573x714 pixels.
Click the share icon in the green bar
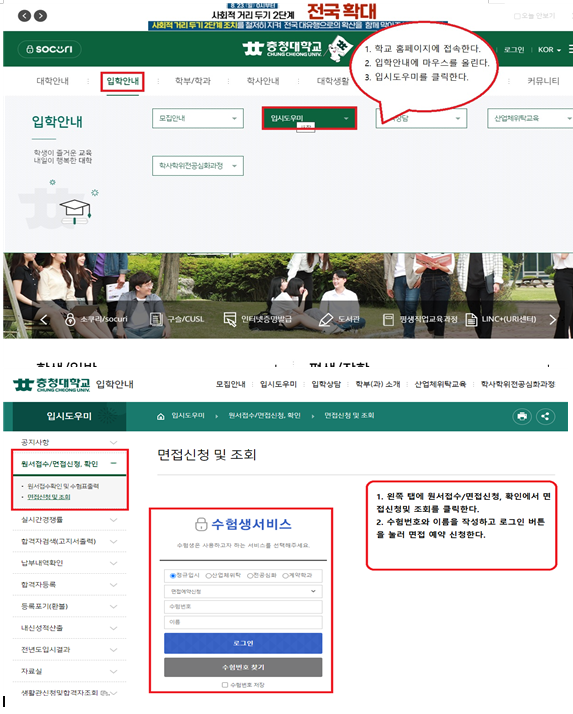click(x=545, y=416)
